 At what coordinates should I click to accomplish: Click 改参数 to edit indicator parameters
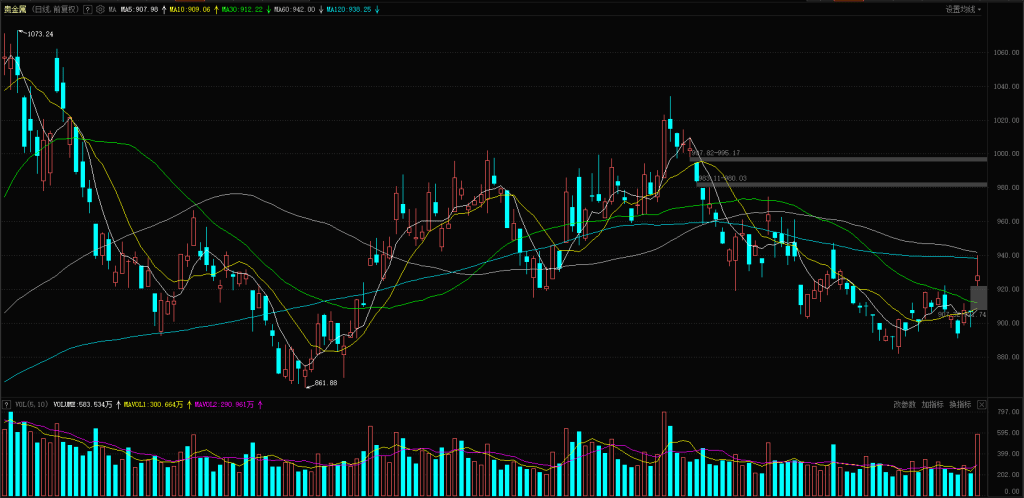(904, 405)
